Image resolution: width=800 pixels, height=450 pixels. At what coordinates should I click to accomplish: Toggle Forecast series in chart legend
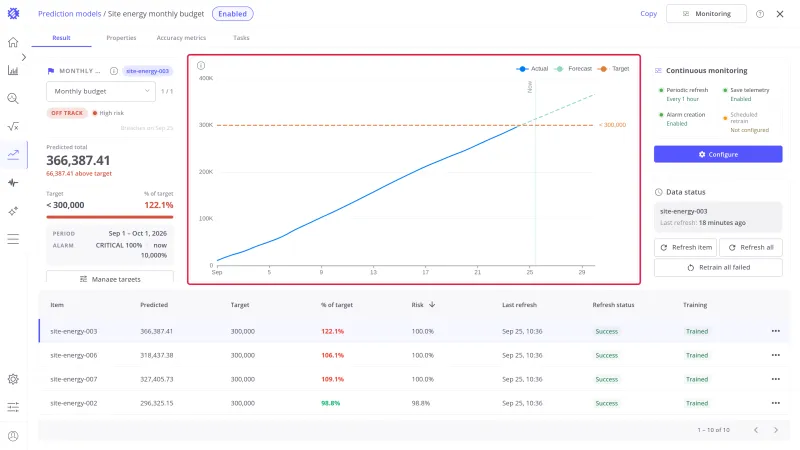click(573, 69)
